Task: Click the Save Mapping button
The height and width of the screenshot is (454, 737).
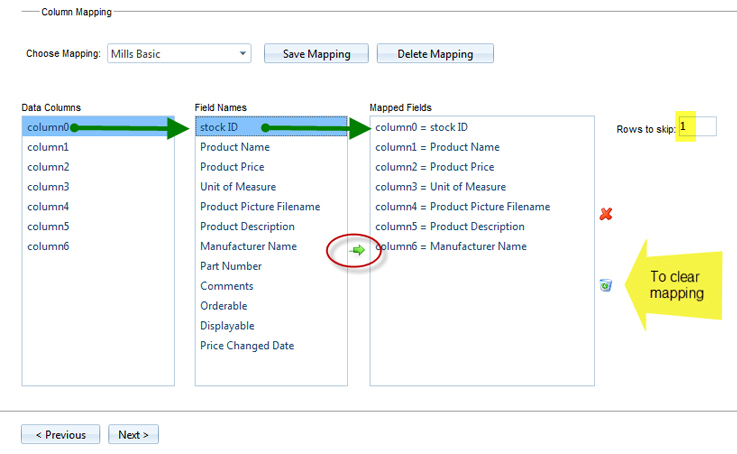Action: click(315, 54)
